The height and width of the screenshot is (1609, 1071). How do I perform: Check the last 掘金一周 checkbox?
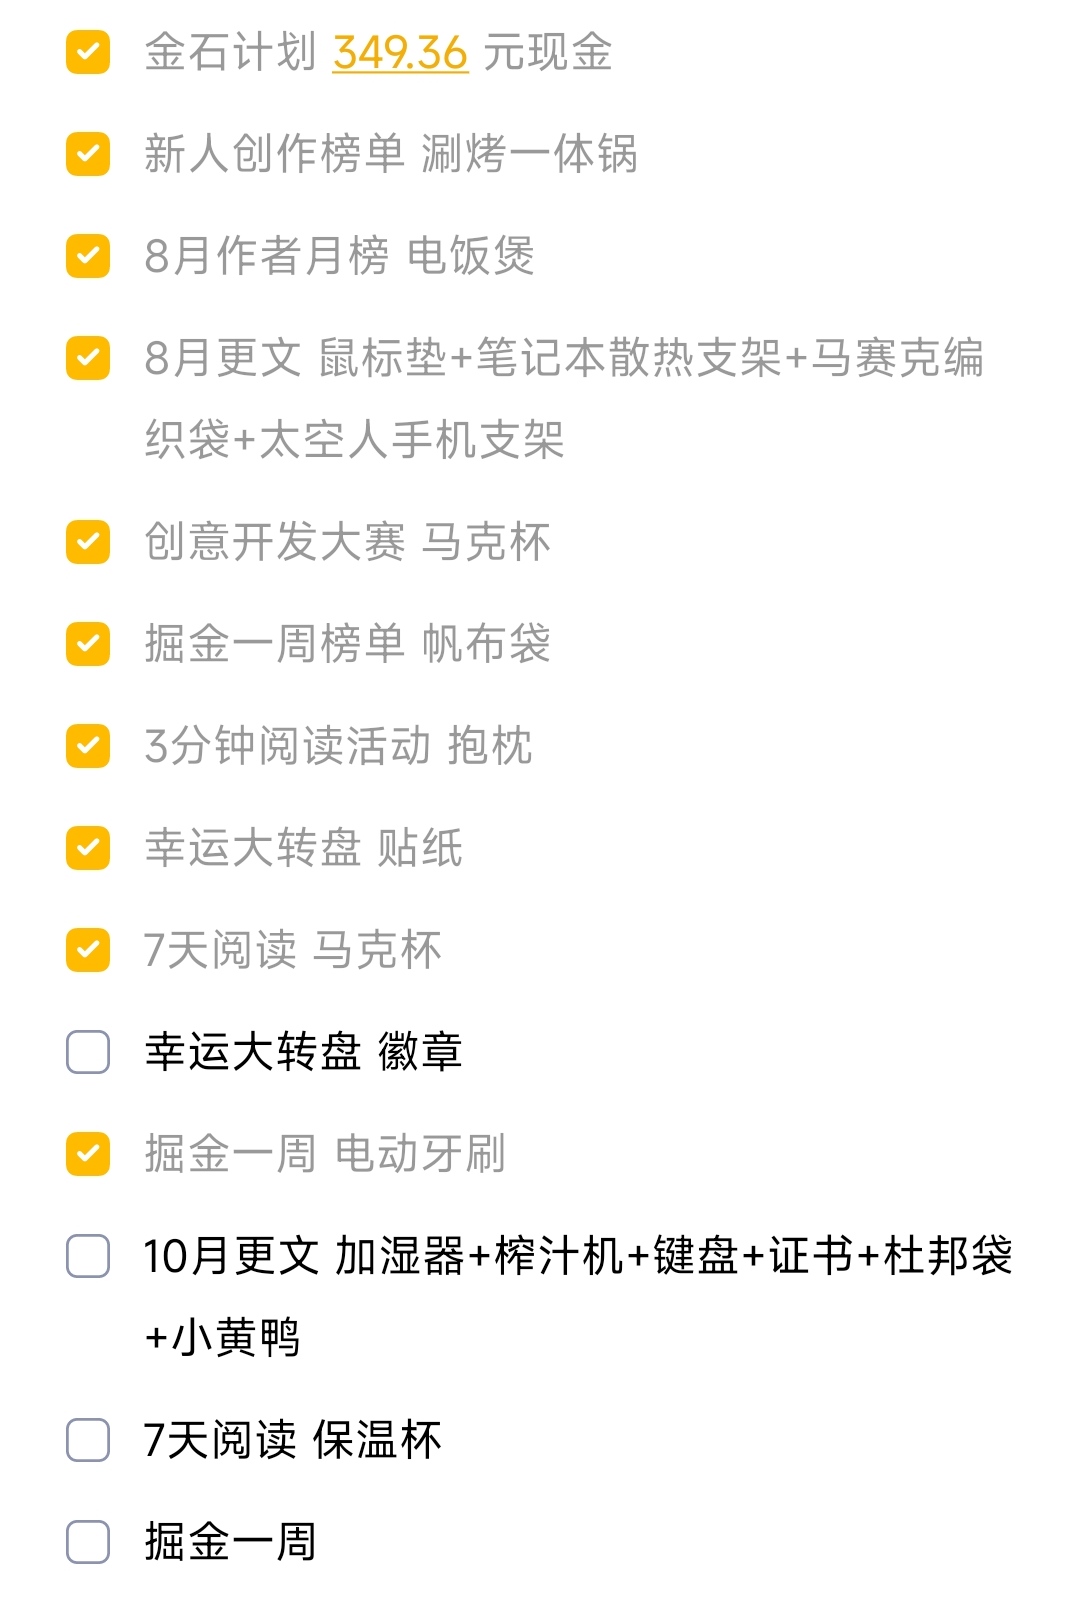coord(88,1542)
